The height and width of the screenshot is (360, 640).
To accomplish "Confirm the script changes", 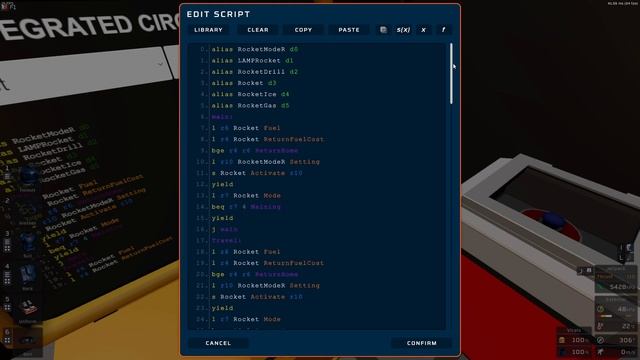I will [x=422, y=343].
